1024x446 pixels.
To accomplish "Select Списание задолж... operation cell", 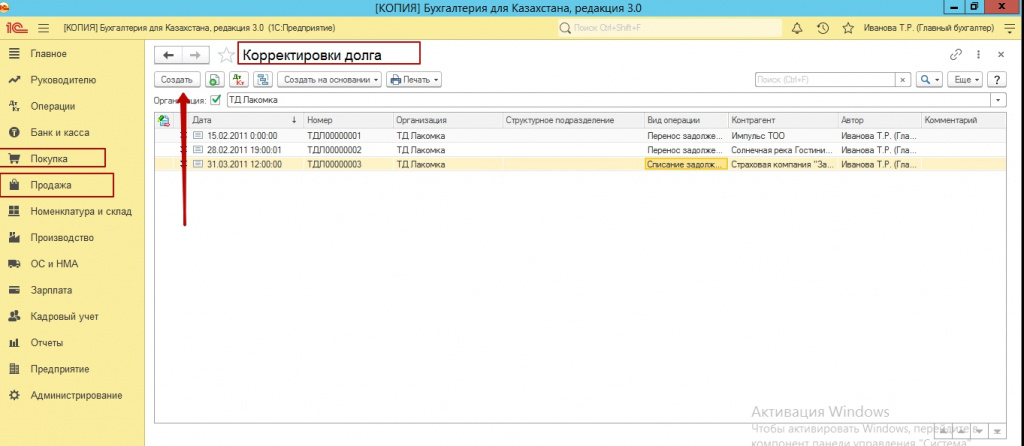I will (686, 165).
